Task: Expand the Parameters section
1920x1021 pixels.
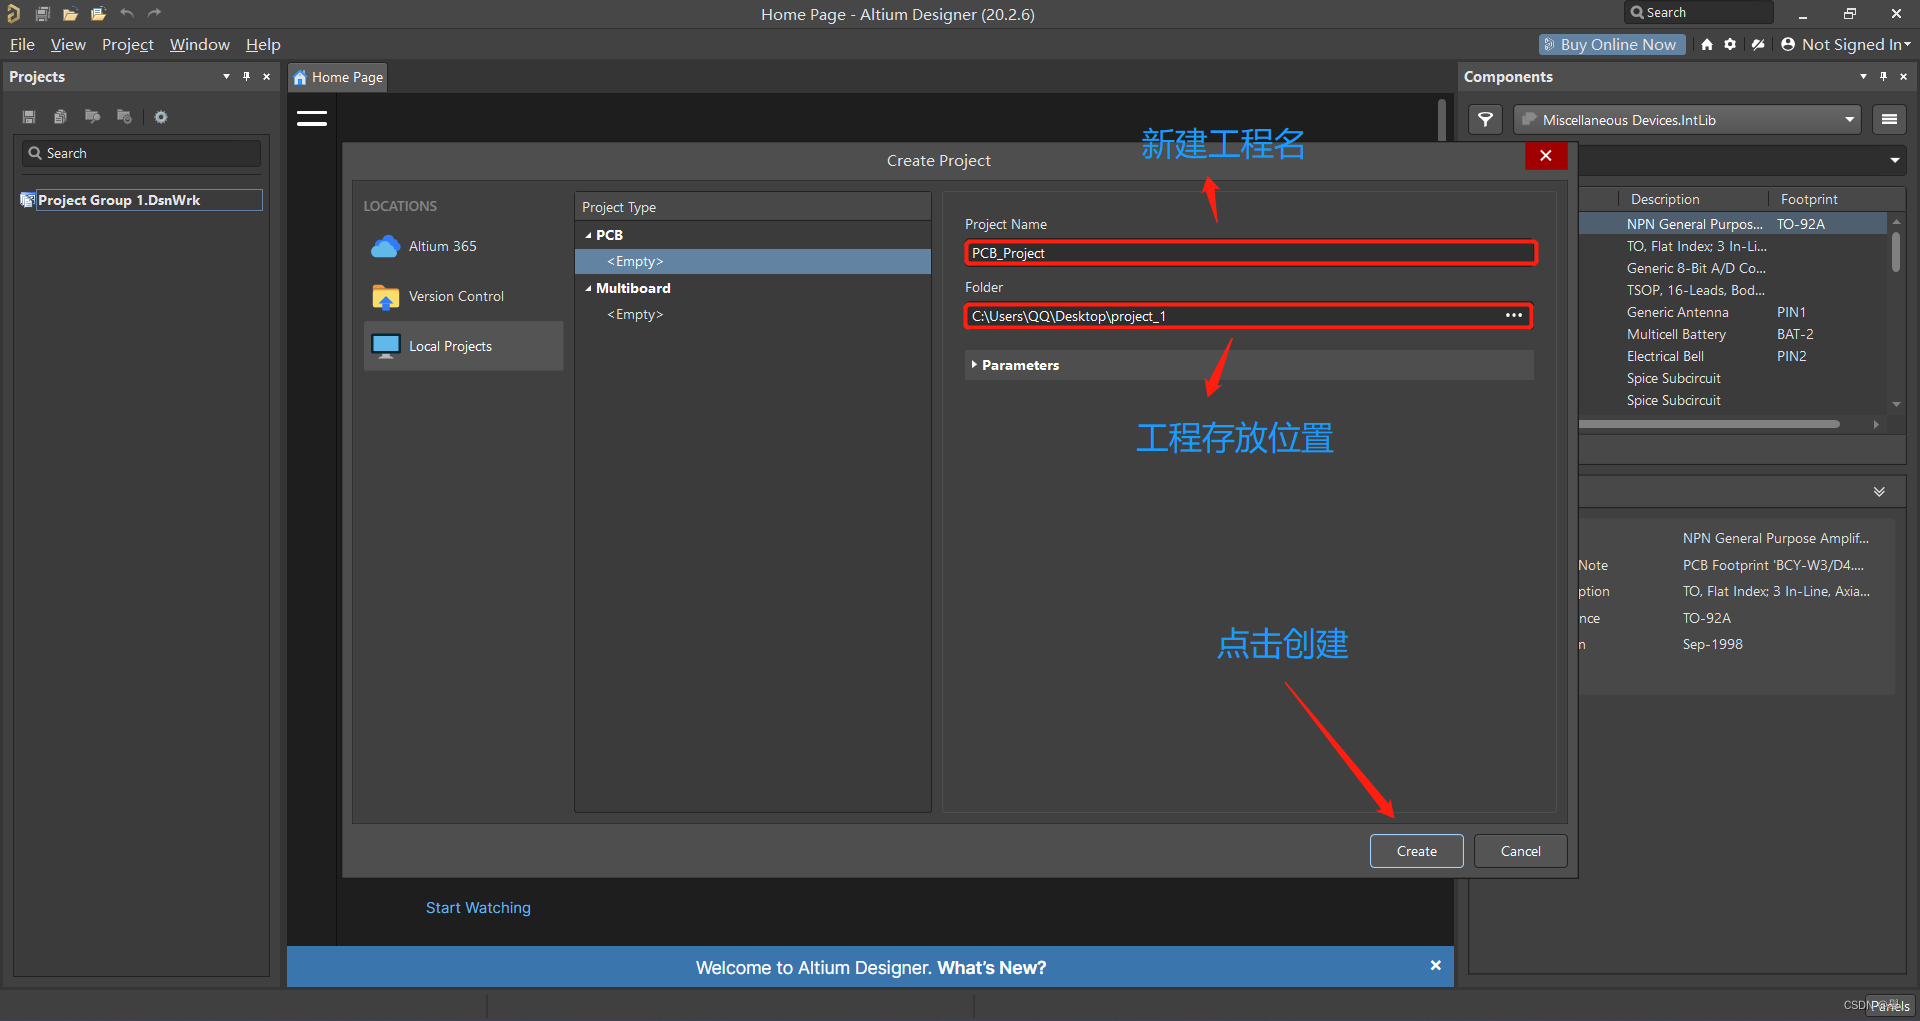Action: (974, 365)
